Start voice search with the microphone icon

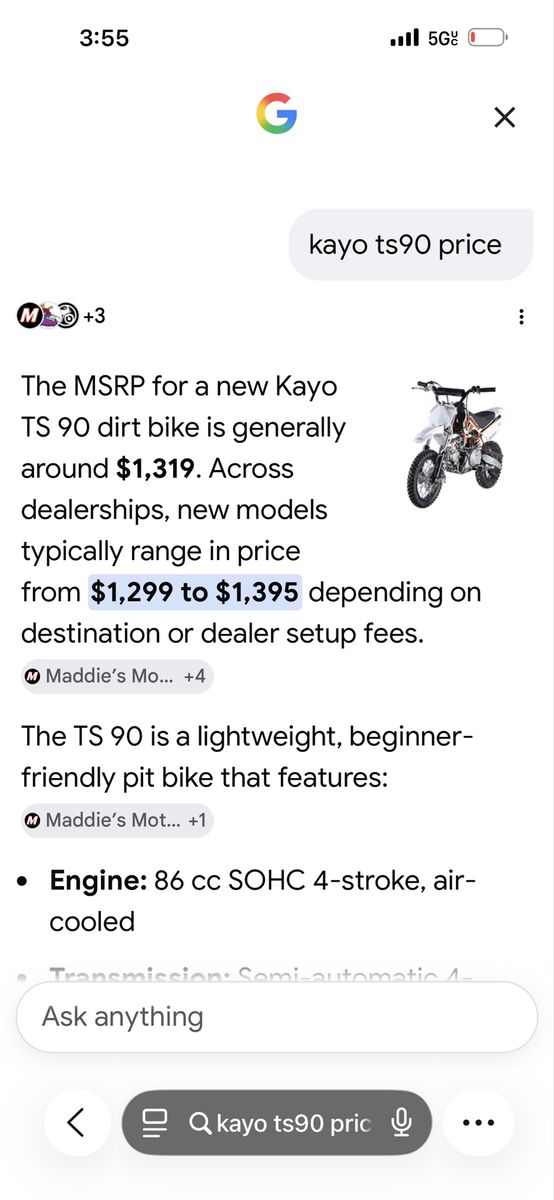[401, 1123]
